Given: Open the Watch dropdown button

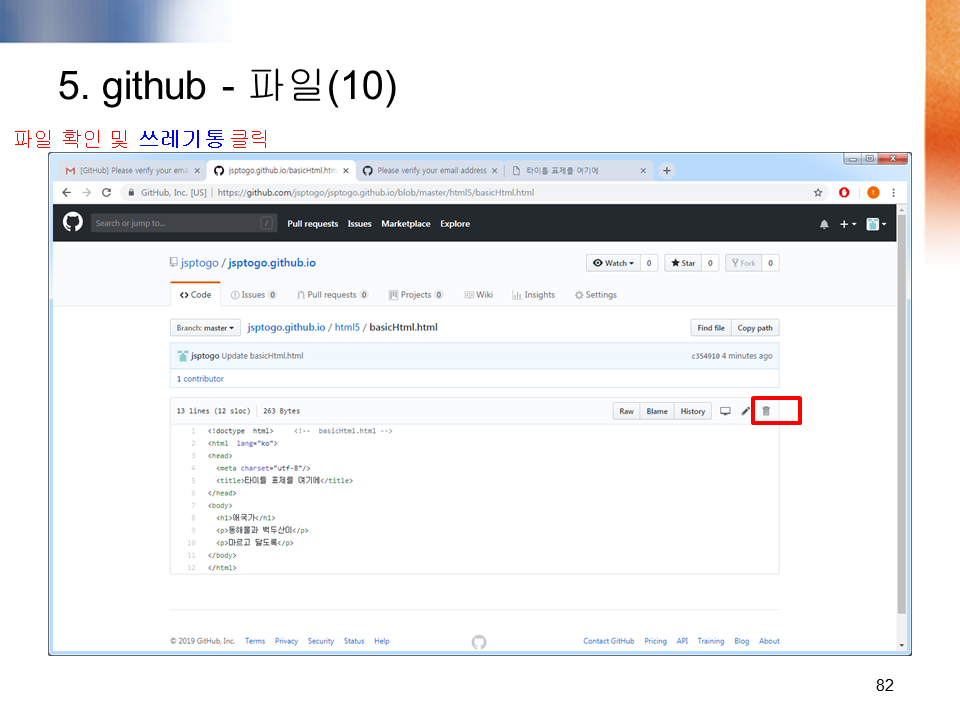Looking at the screenshot, I should tap(613, 263).
